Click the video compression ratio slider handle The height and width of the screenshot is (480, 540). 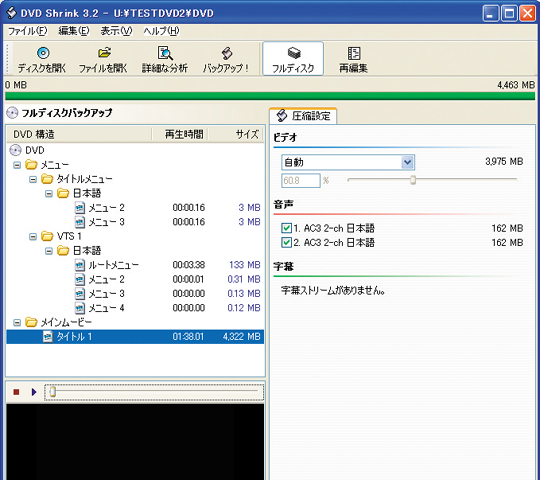(413, 179)
